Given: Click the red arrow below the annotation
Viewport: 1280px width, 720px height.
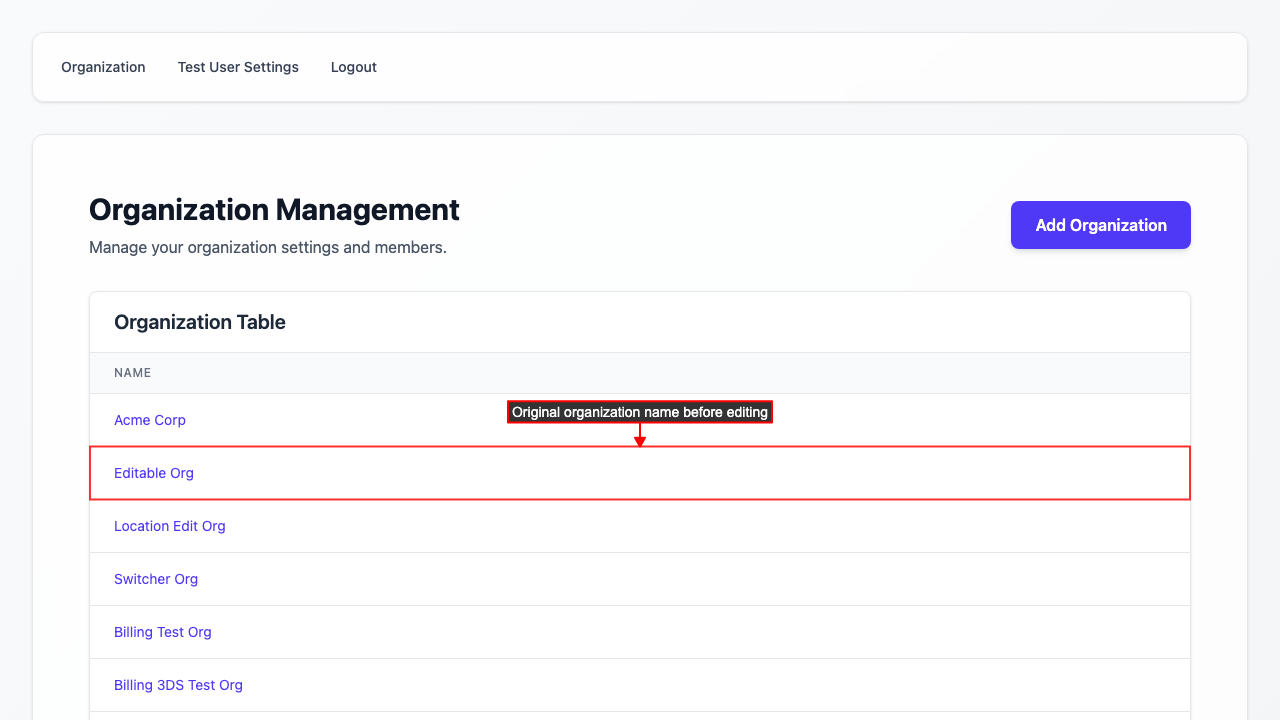Looking at the screenshot, I should (640, 437).
